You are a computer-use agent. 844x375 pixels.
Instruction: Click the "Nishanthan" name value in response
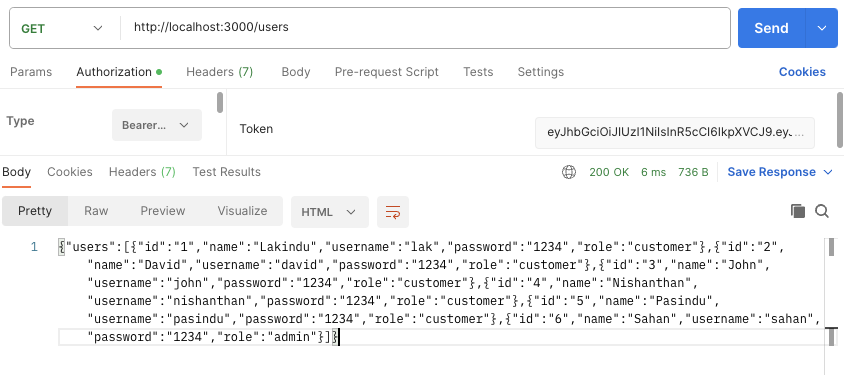click(x=651, y=283)
